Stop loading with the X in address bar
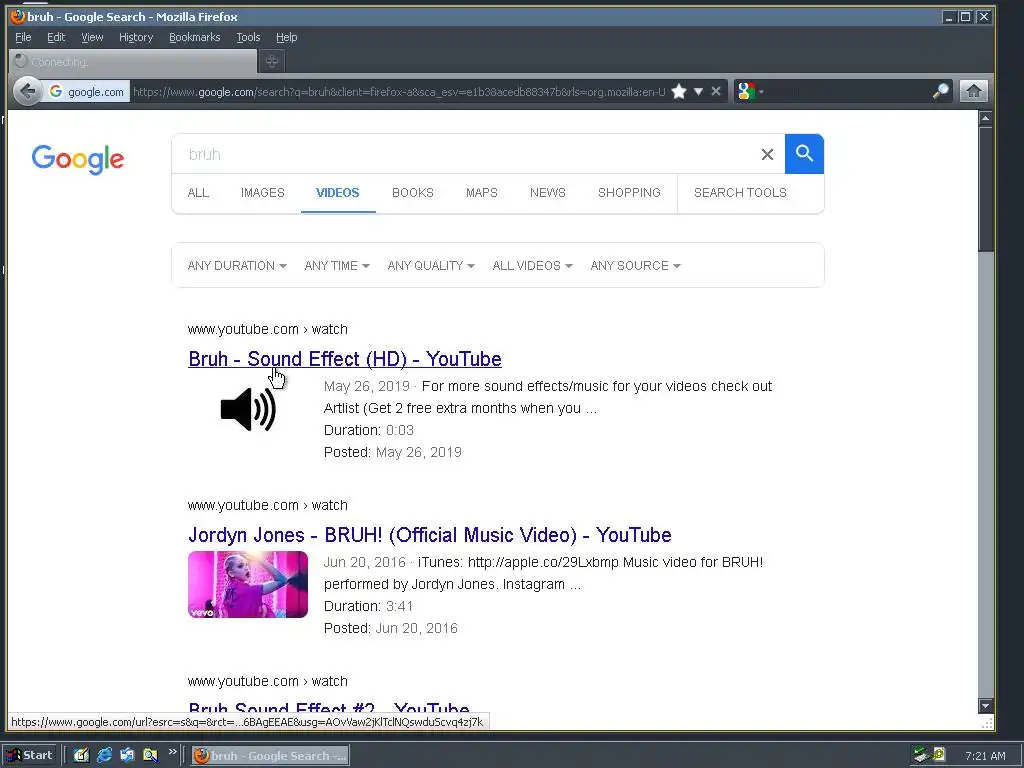The width and height of the screenshot is (1024, 768). click(716, 91)
